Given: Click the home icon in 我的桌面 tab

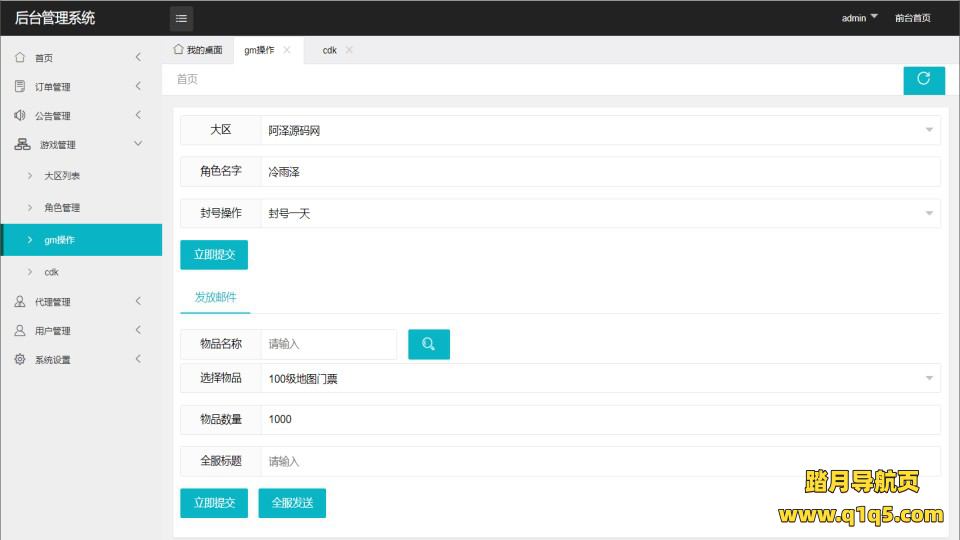Looking at the screenshot, I should coord(178,49).
